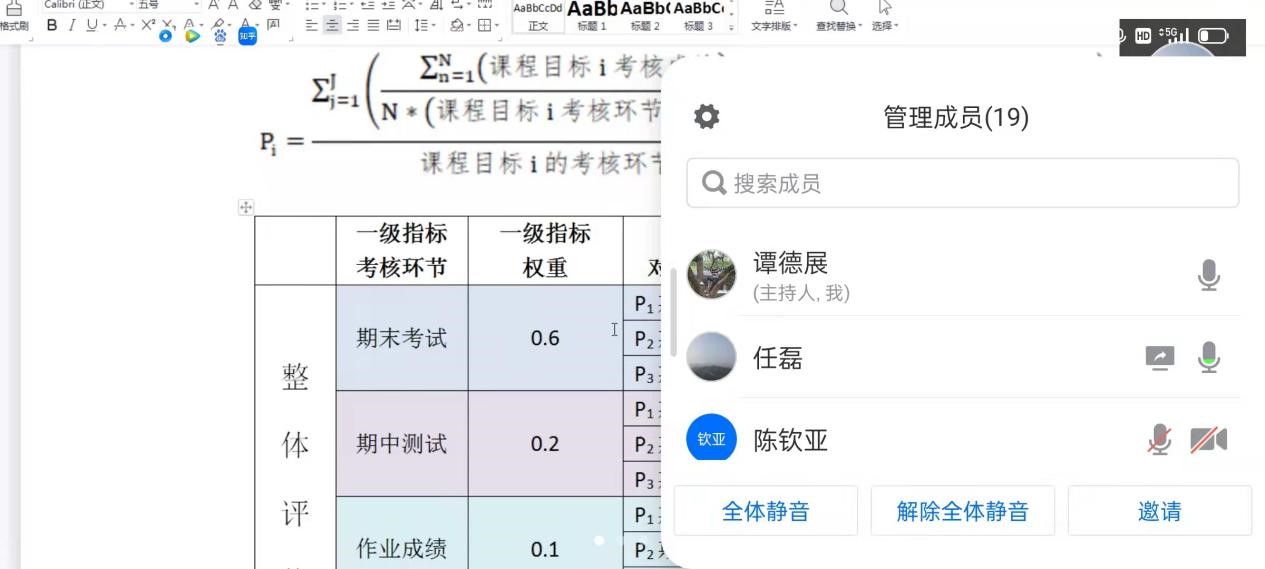The image size is (1265, 569).
Task: Click the Zhihu shortcut icon
Action: pyautogui.click(x=247, y=36)
